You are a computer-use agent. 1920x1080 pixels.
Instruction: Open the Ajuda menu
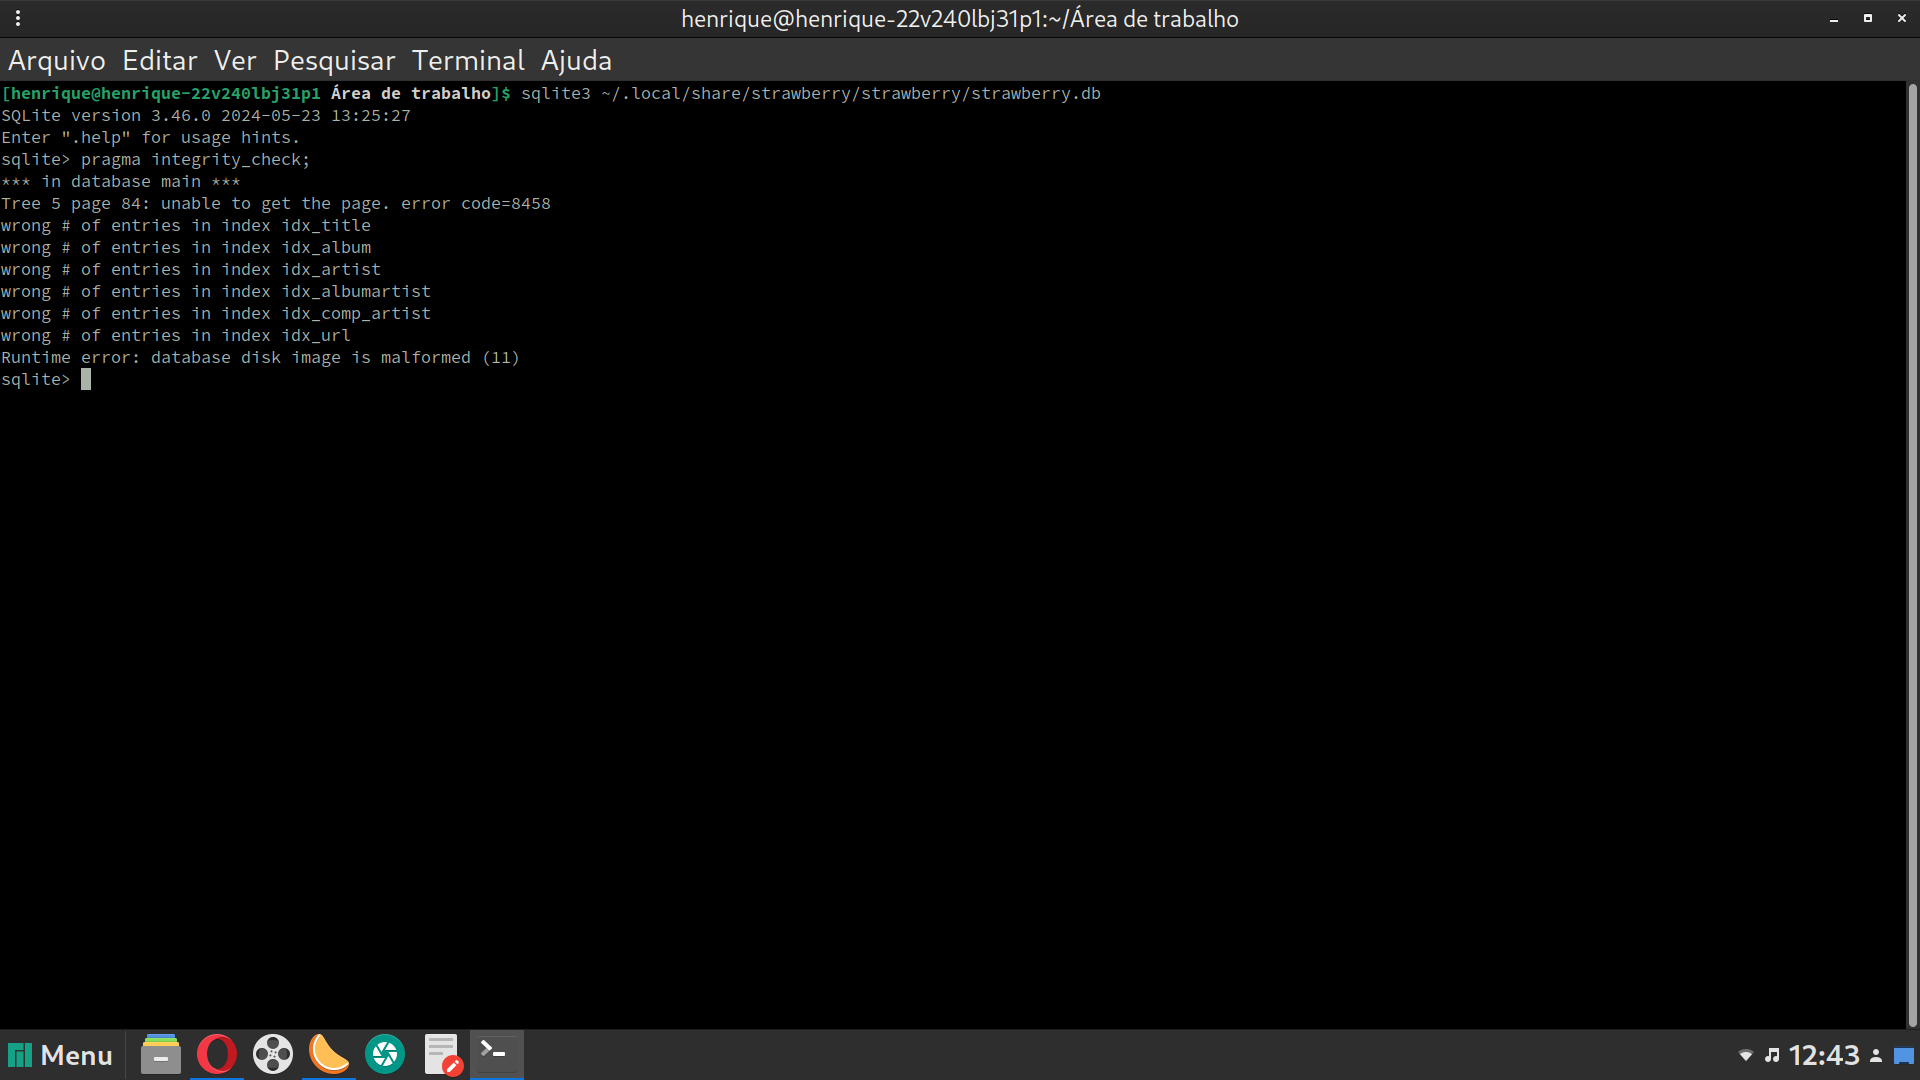pyautogui.click(x=576, y=61)
